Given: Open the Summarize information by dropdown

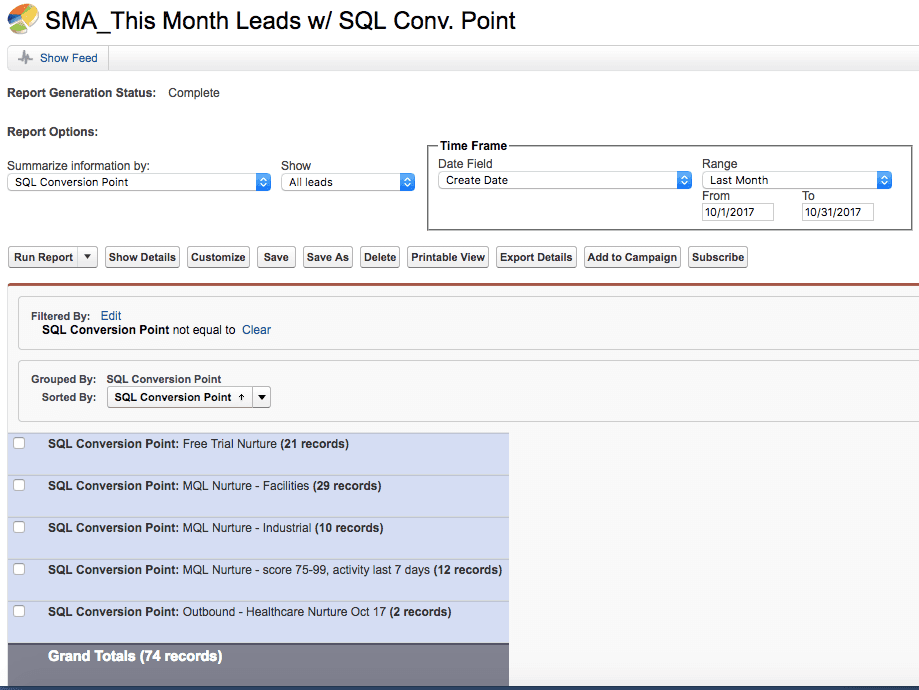Looking at the screenshot, I should pyautogui.click(x=139, y=182).
